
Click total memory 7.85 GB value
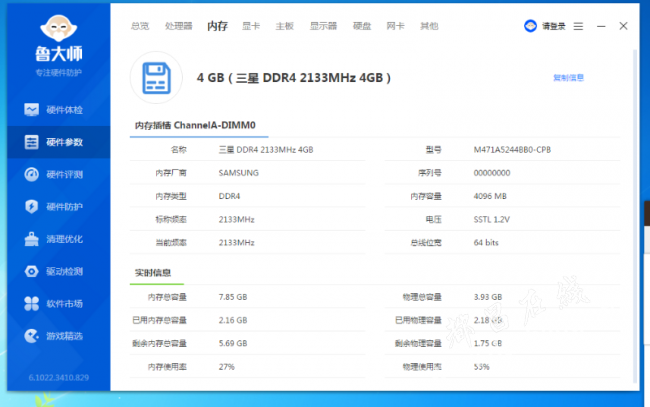(233, 297)
